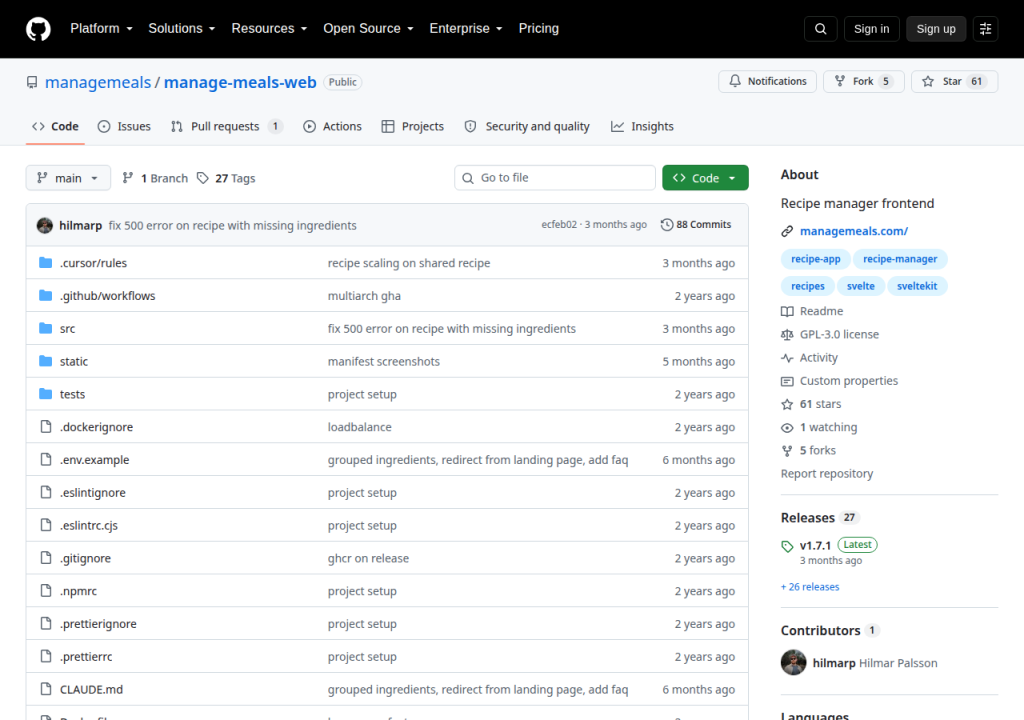Open the managemeals owner link
The width and height of the screenshot is (1024, 720).
coord(98,82)
